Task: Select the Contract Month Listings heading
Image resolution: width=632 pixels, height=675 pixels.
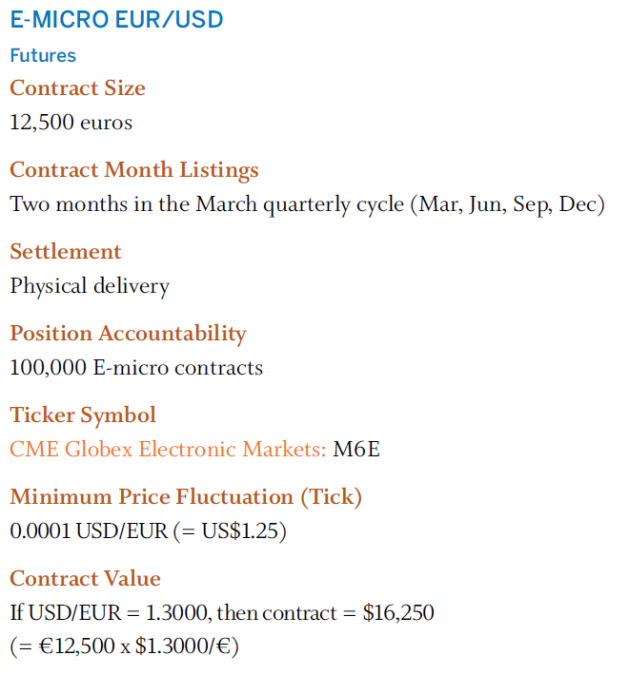Action: coord(134,170)
